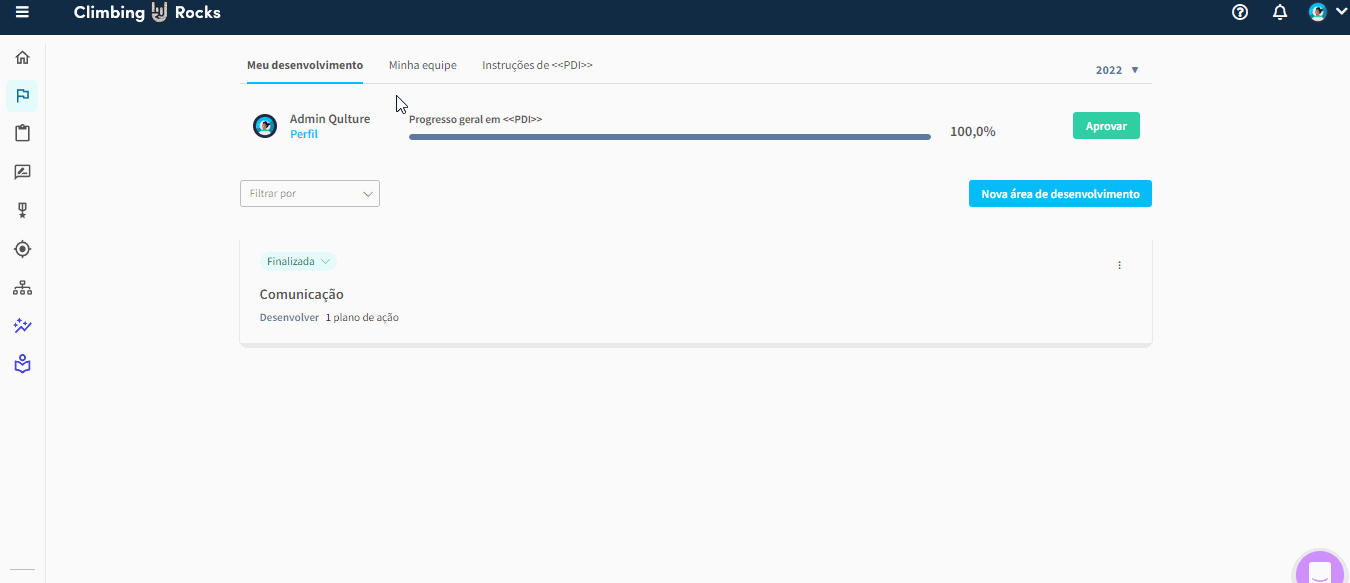
Task: Change the Finalizada status dropdown
Action: pyautogui.click(x=298, y=262)
